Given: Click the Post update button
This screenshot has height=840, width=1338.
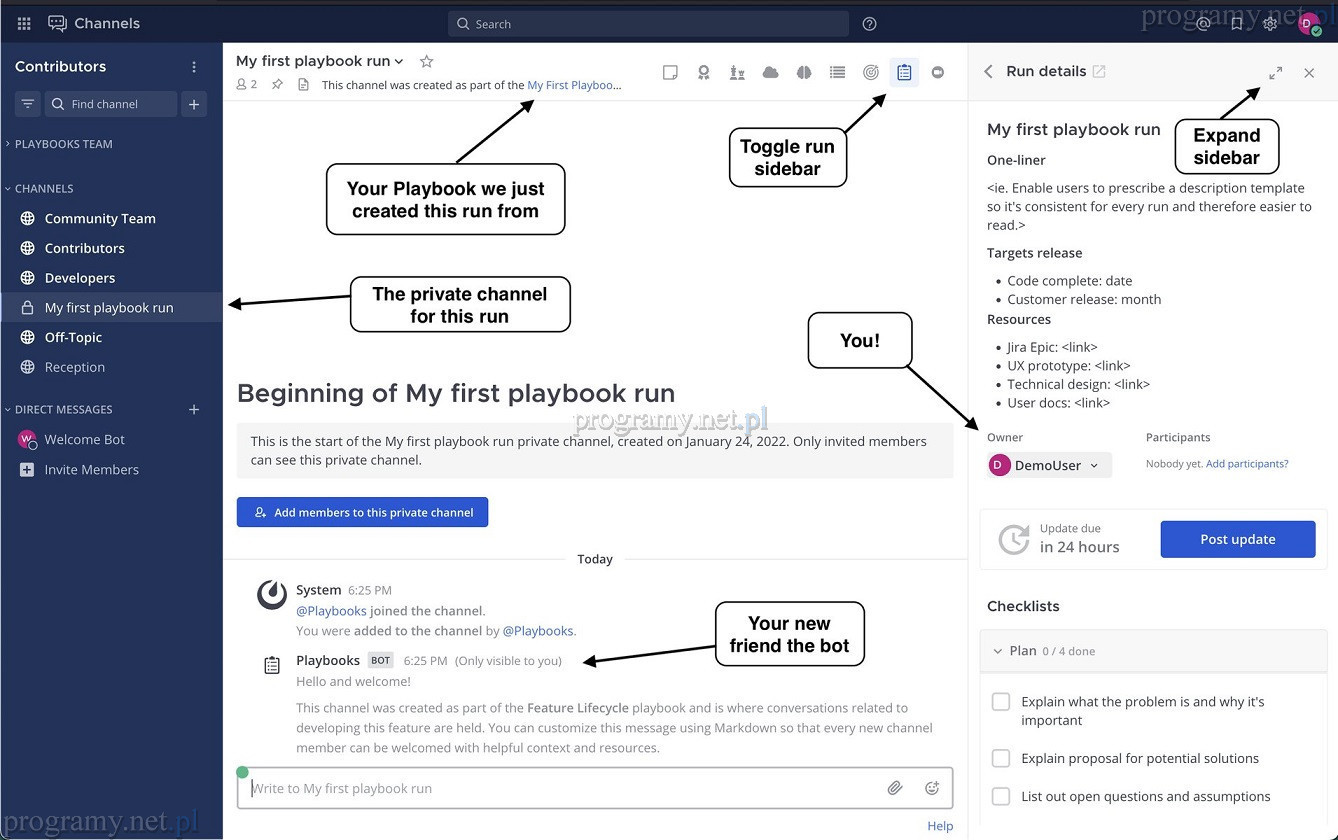Looking at the screenshot, I should [x=1237, y=539].
